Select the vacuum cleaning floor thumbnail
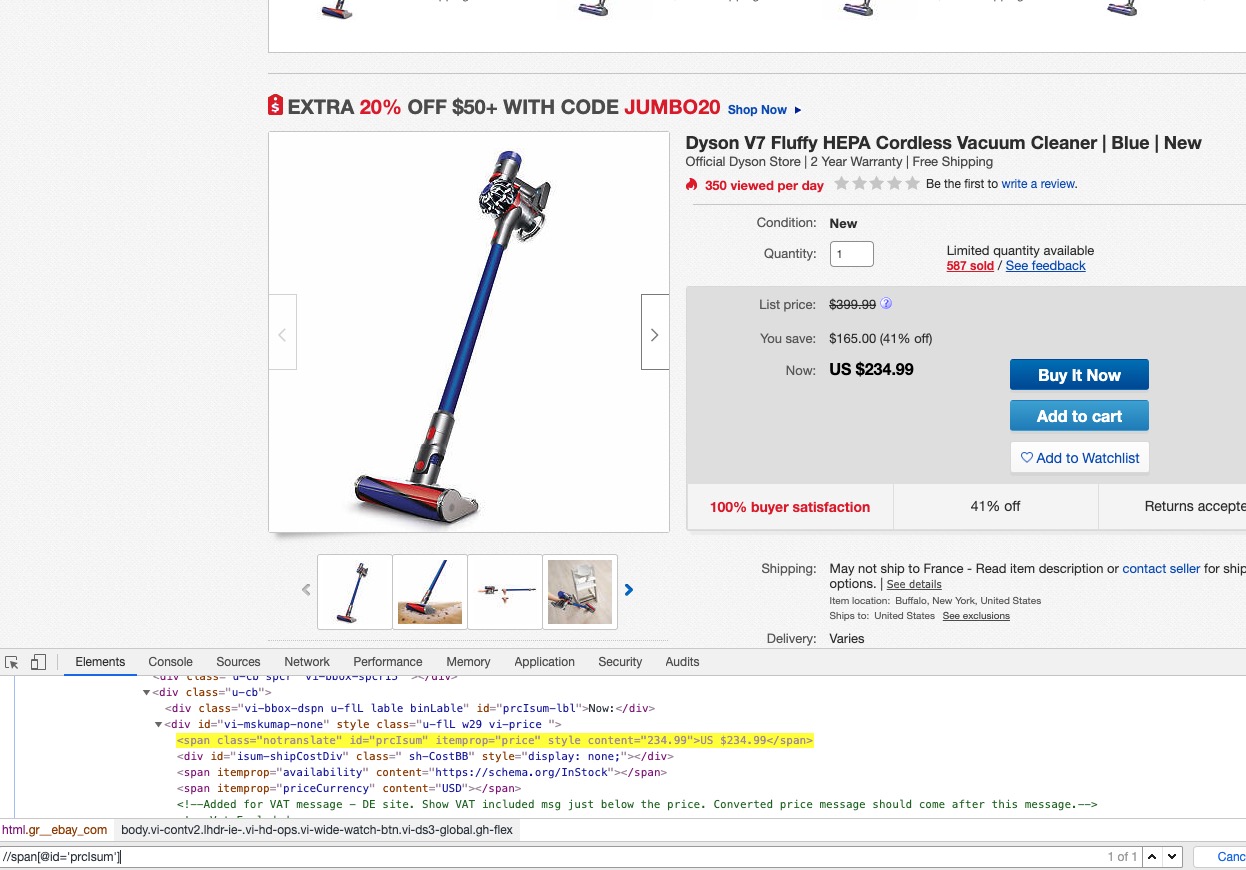1246x870 pixels. pyautogui.click(x=430, y=592)
